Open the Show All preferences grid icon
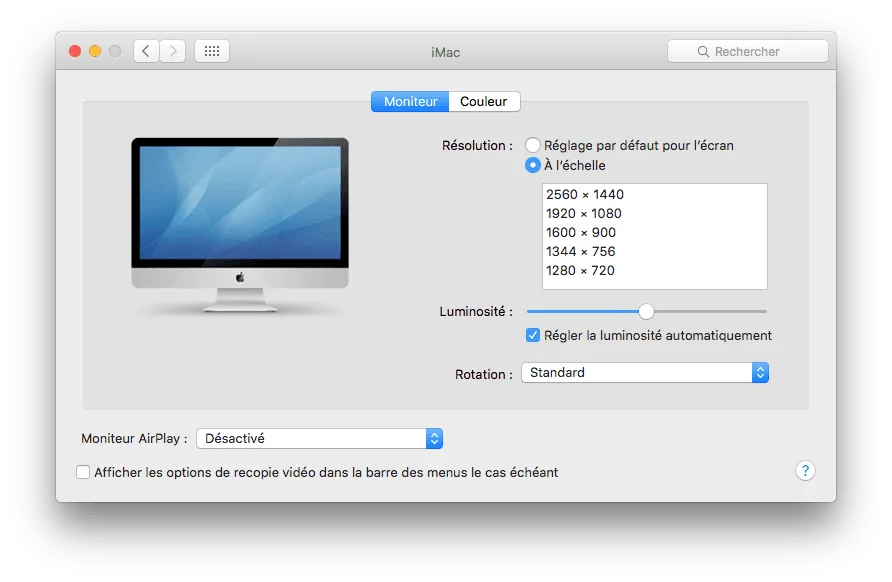 coord(211,51)
